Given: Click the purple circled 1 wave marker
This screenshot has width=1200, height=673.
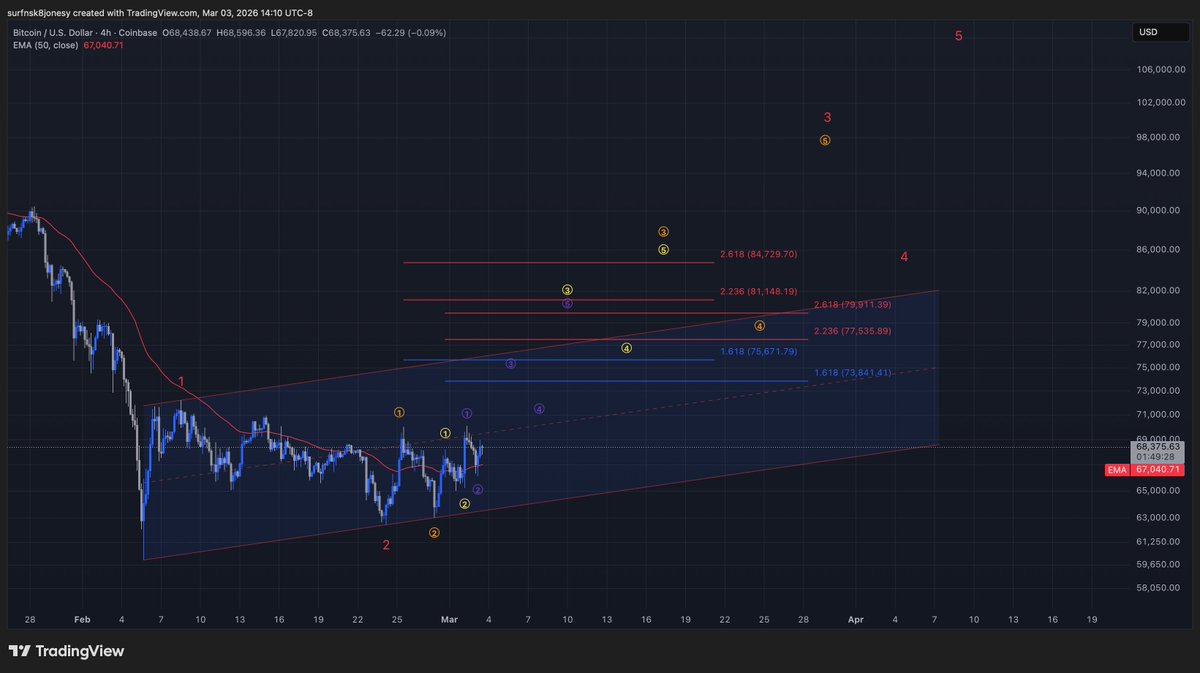Looking at the screenshot, I should tap(467, 413).
